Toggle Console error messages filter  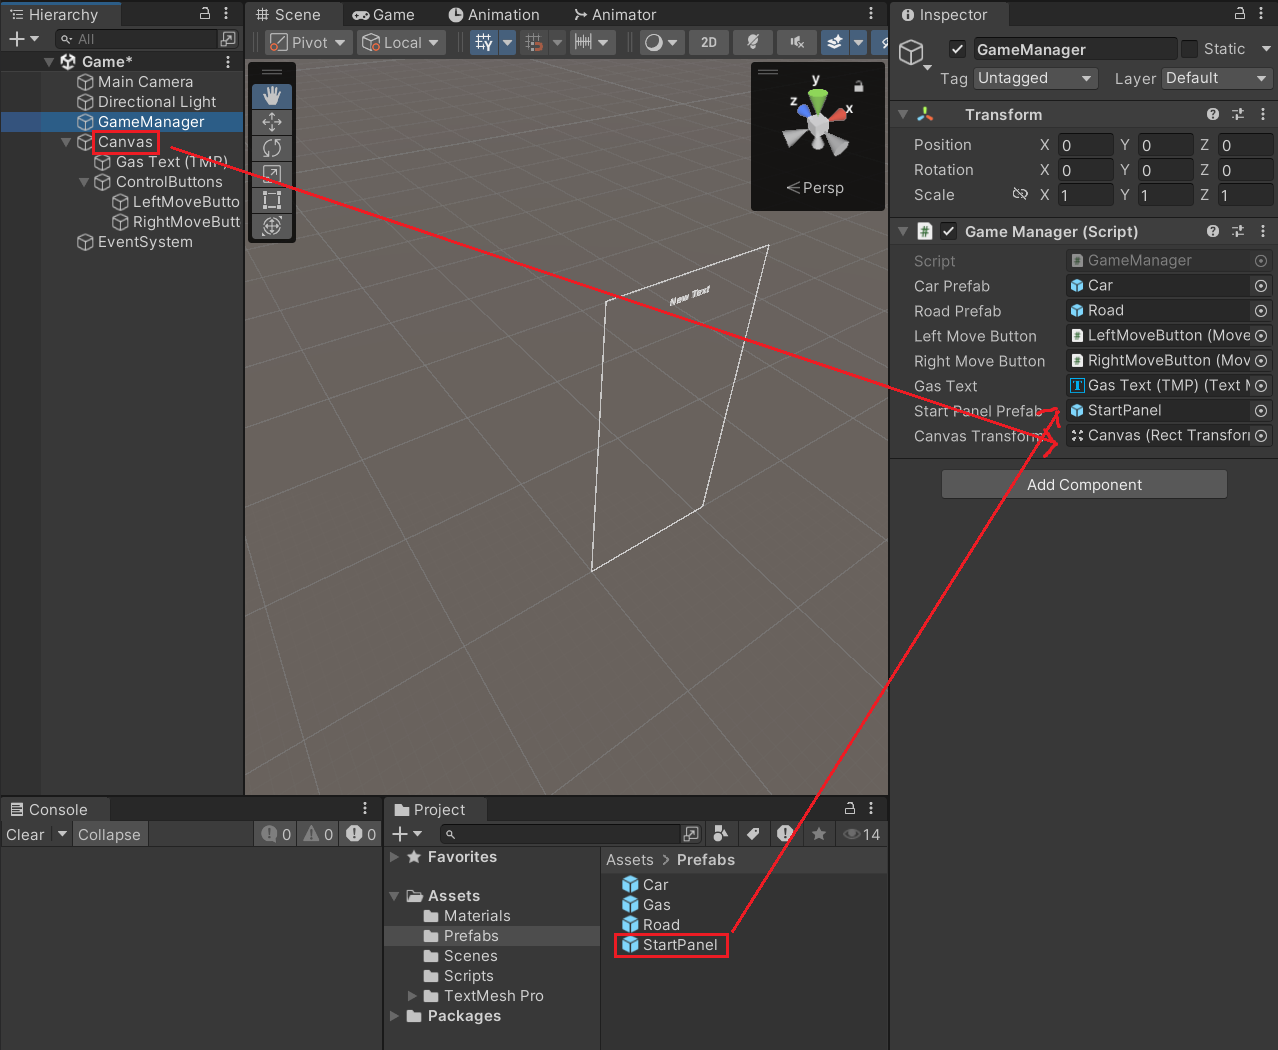361,834
